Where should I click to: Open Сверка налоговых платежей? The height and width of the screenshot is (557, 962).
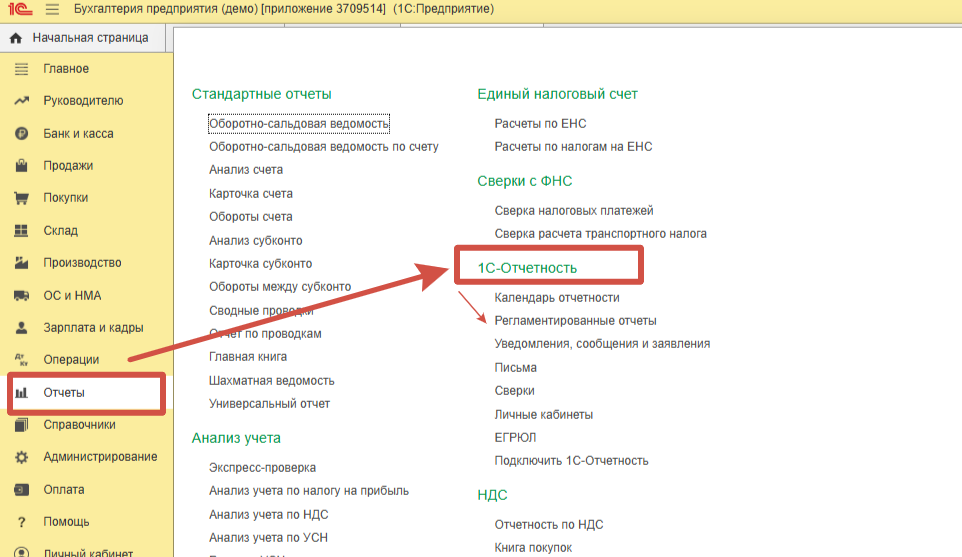[x=574, y=211]
